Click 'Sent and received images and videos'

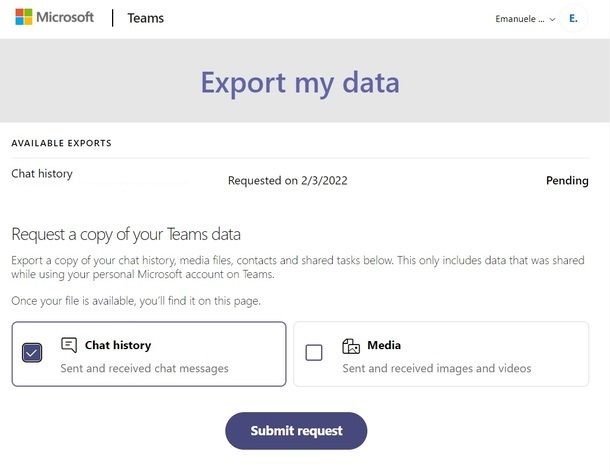(436, 368)
